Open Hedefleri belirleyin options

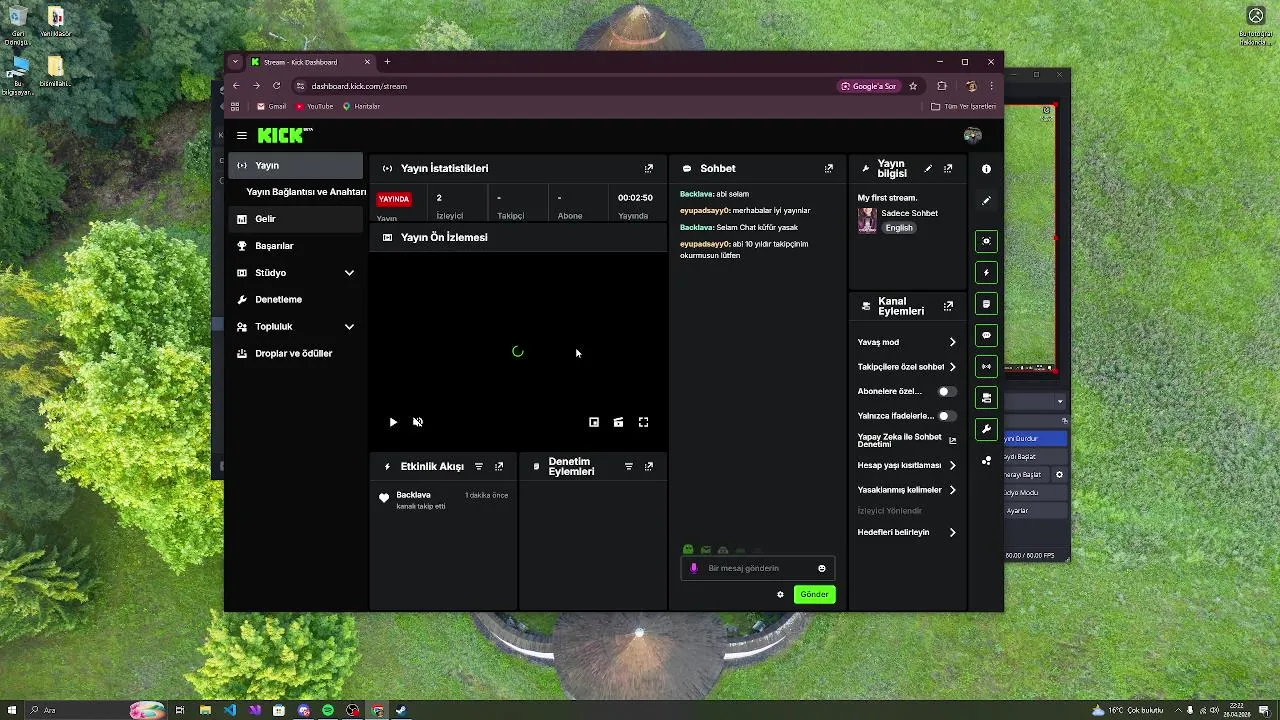click(x=906, y=532)
